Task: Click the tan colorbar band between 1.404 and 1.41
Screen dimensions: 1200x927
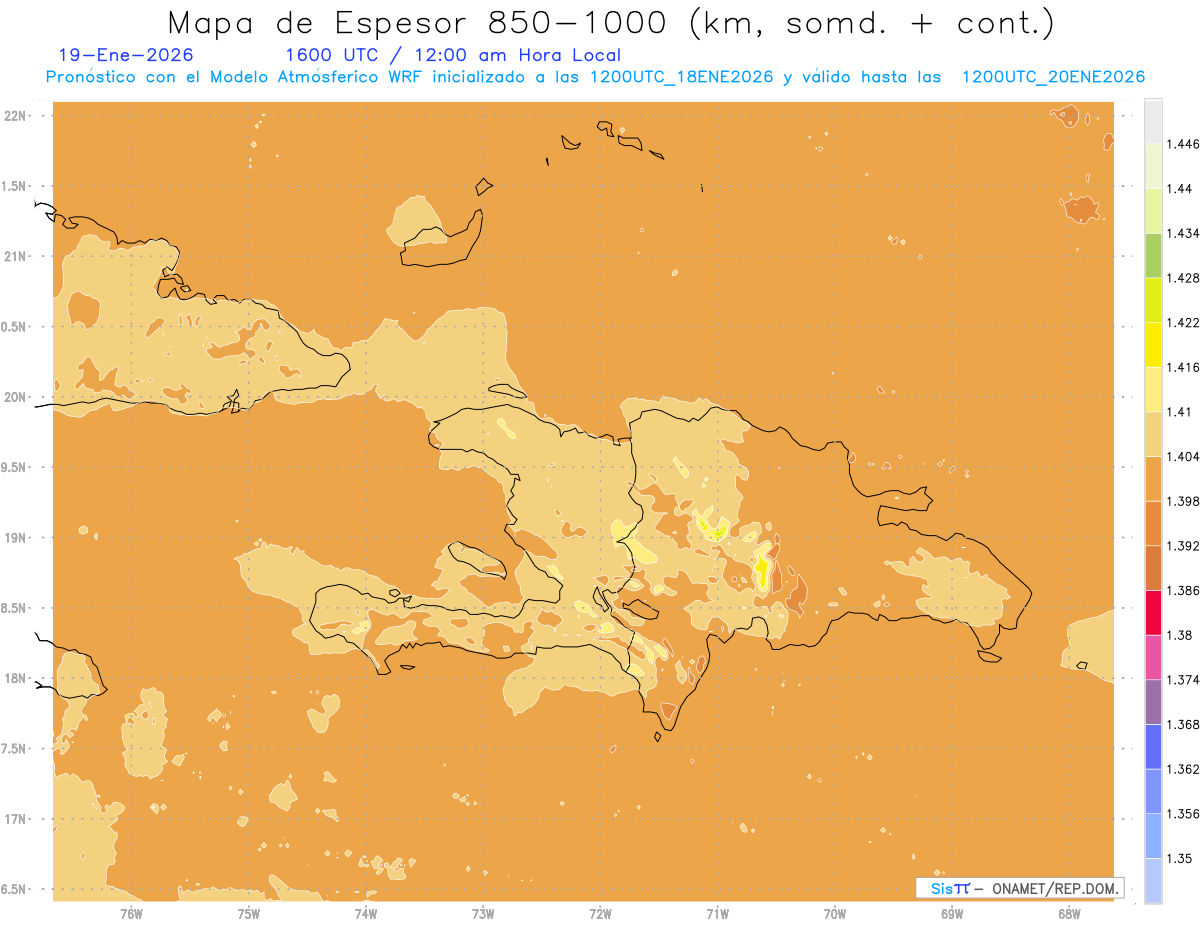Action: [1153, 434]
